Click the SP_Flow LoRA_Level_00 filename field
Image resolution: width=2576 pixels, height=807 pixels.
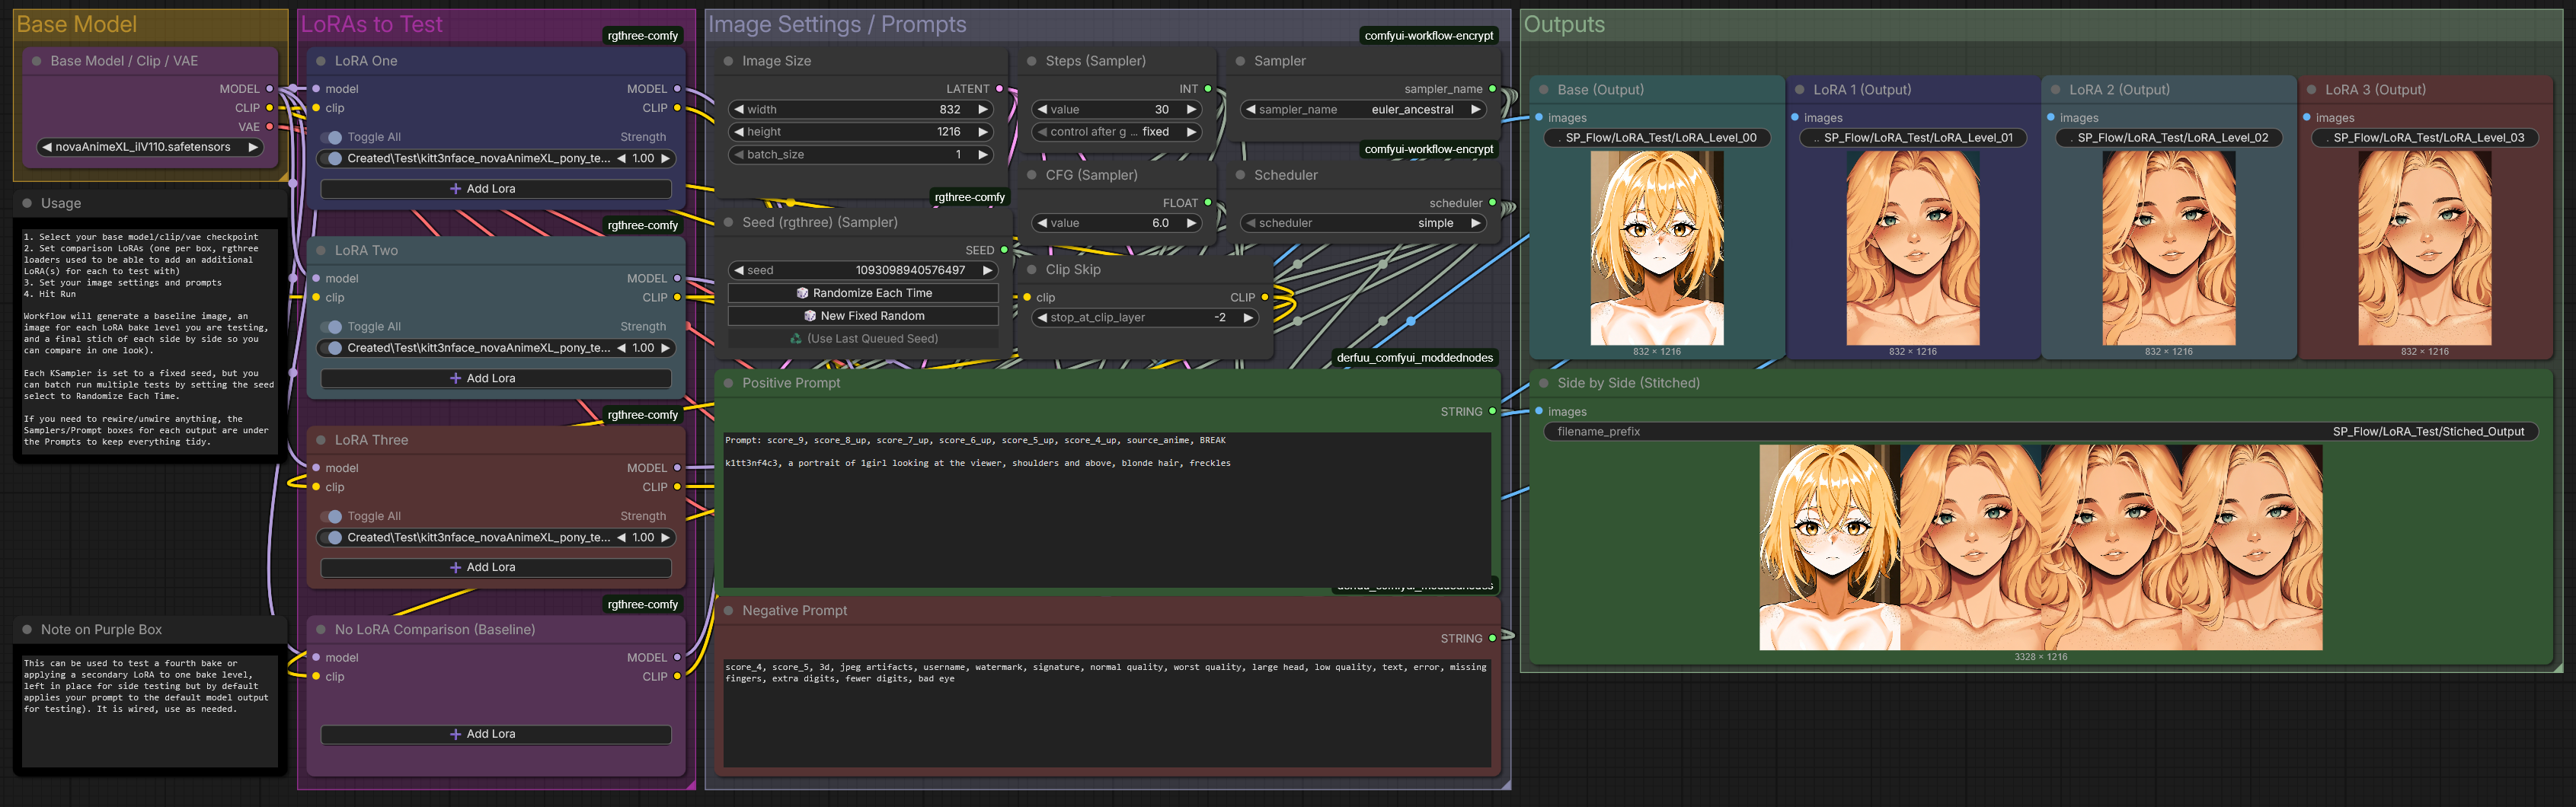(1658, 138)
